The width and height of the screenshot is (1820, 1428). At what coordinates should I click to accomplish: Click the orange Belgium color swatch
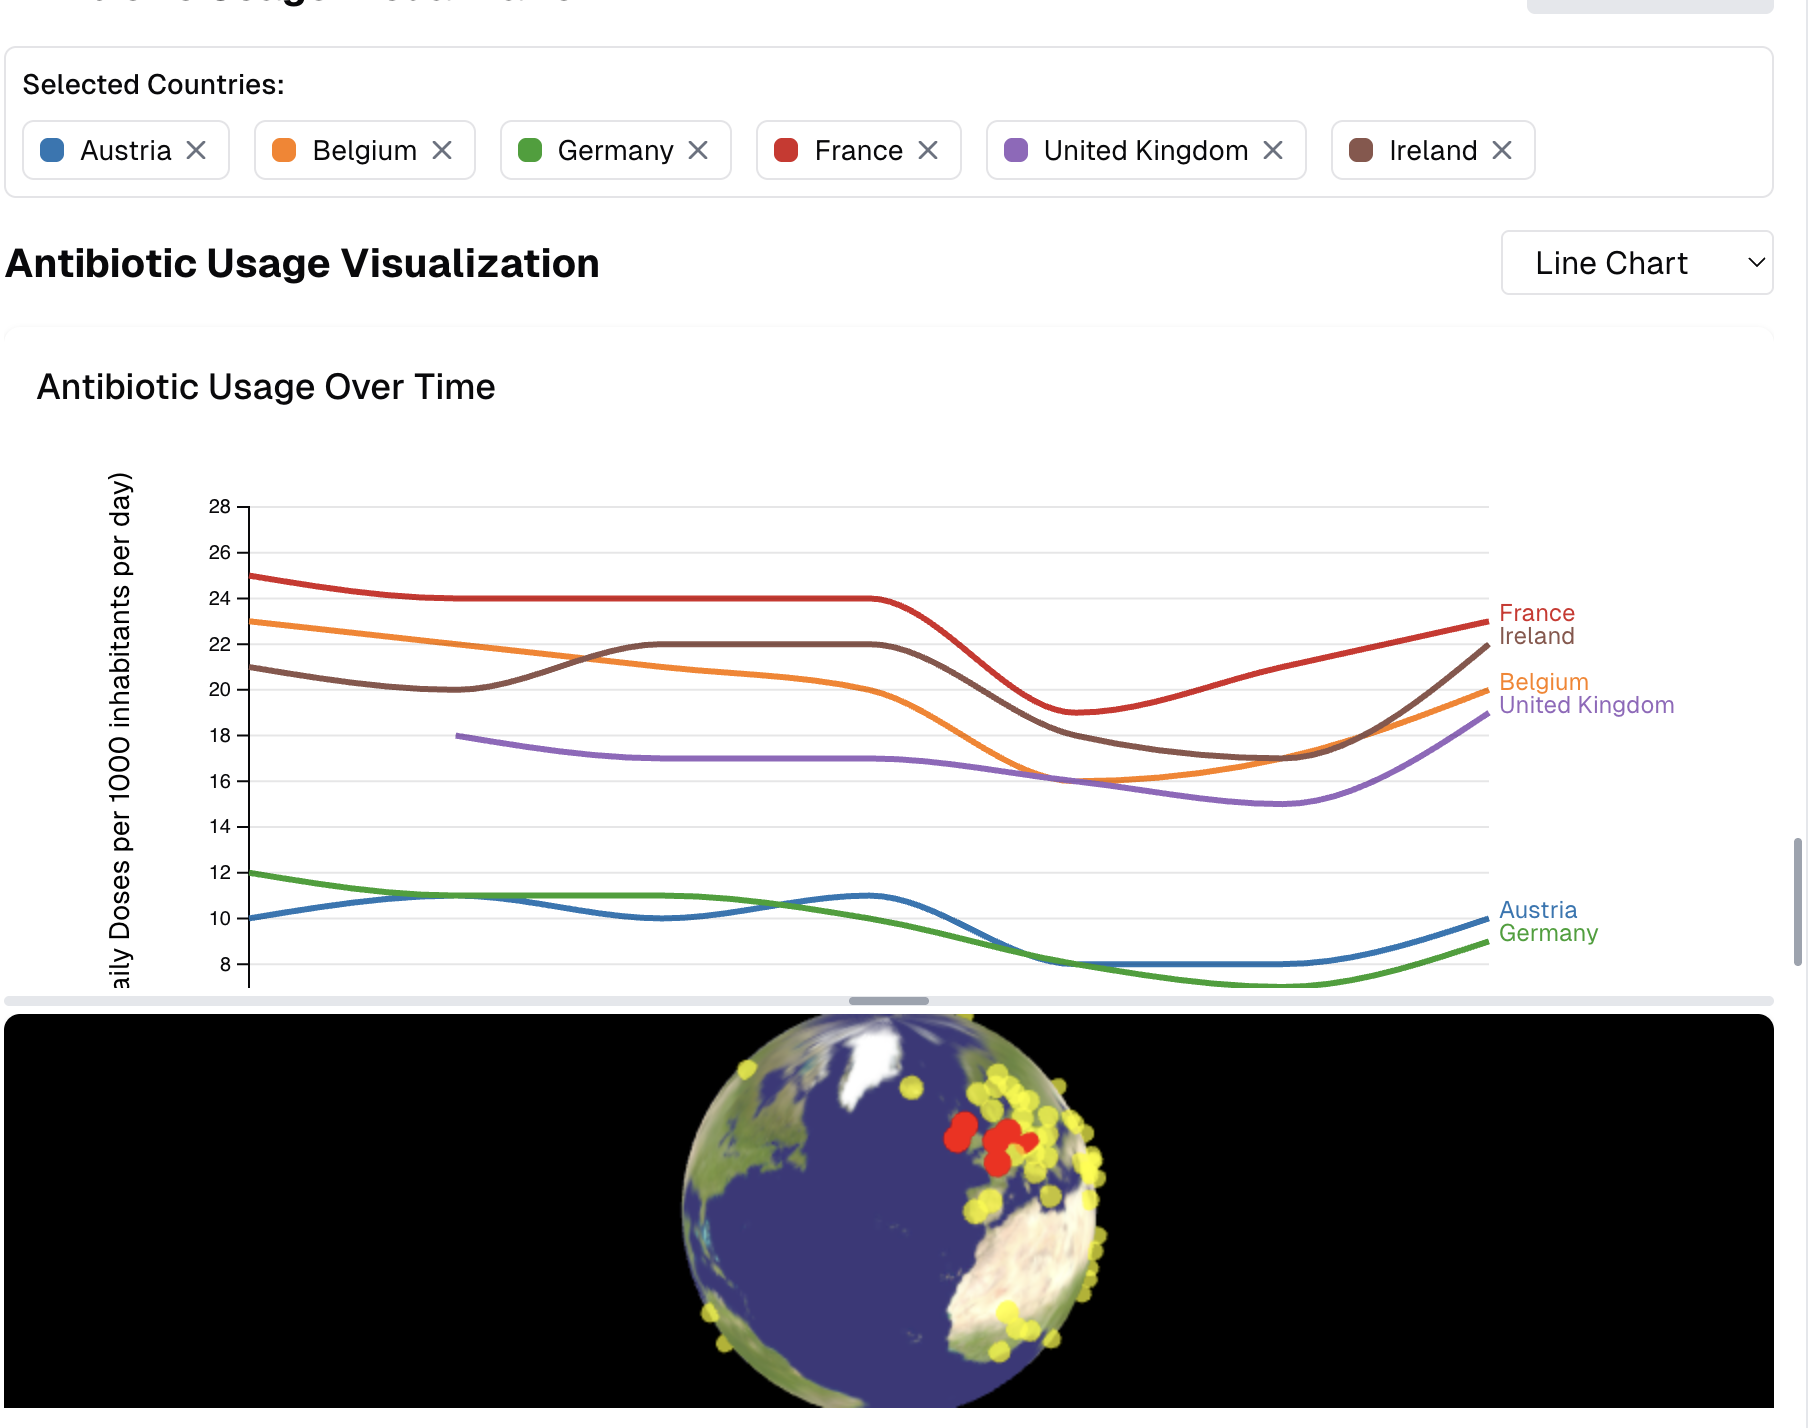(284, 150)
